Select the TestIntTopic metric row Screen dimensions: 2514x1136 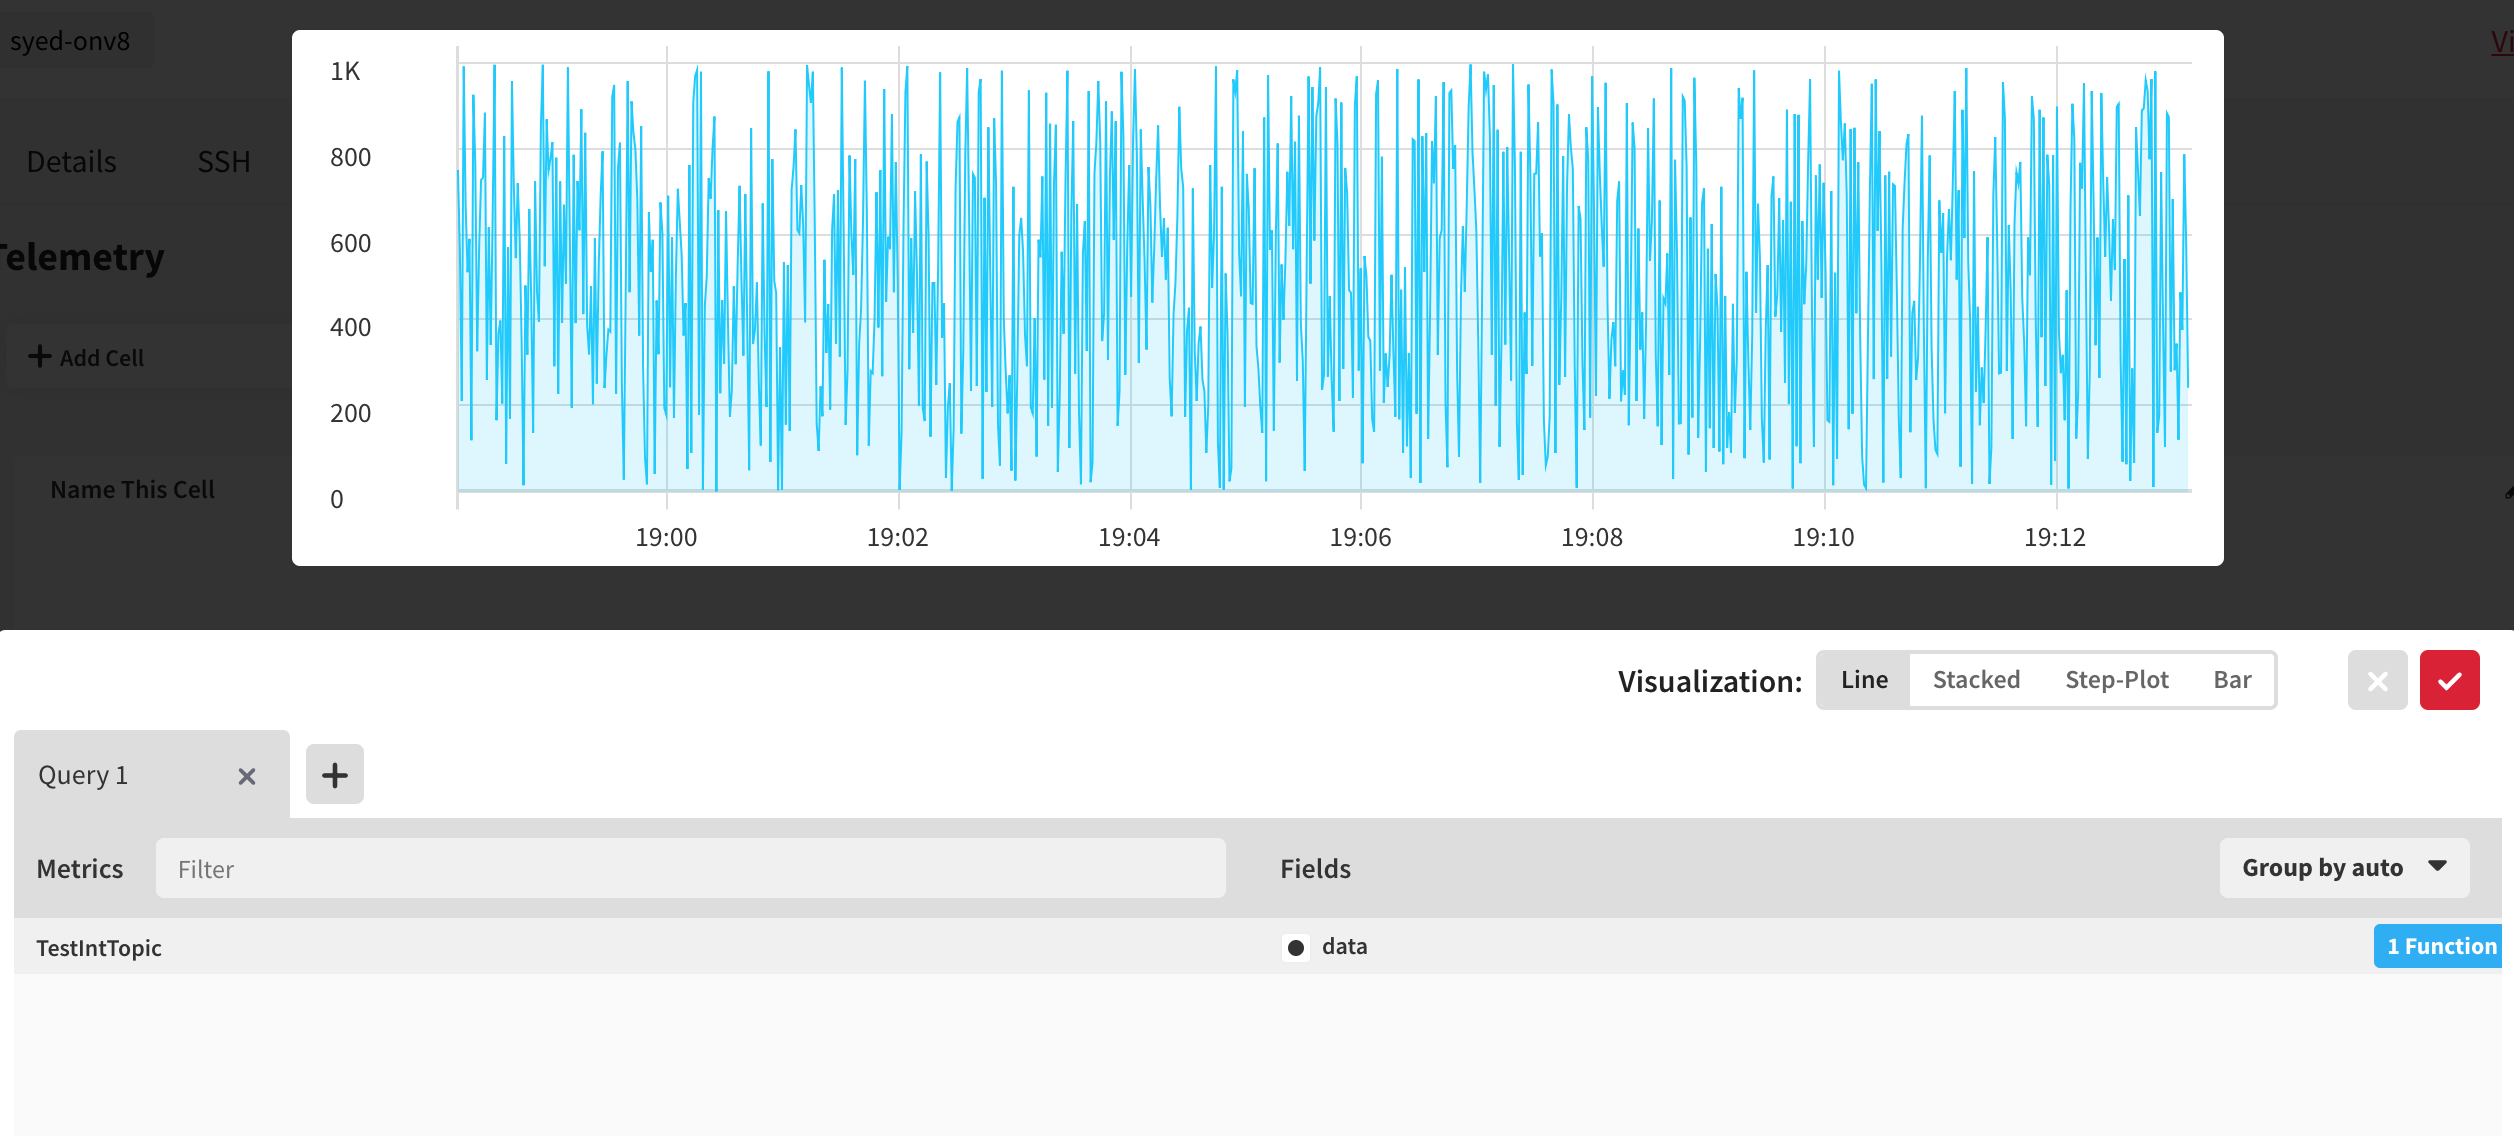point(99,947)
